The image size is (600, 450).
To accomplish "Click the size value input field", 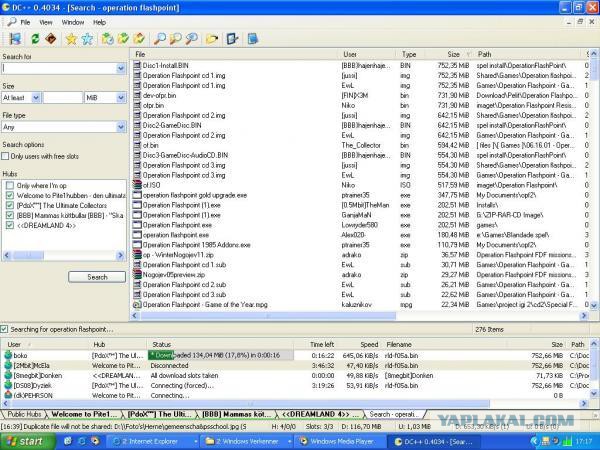I will tap(63, 98).
